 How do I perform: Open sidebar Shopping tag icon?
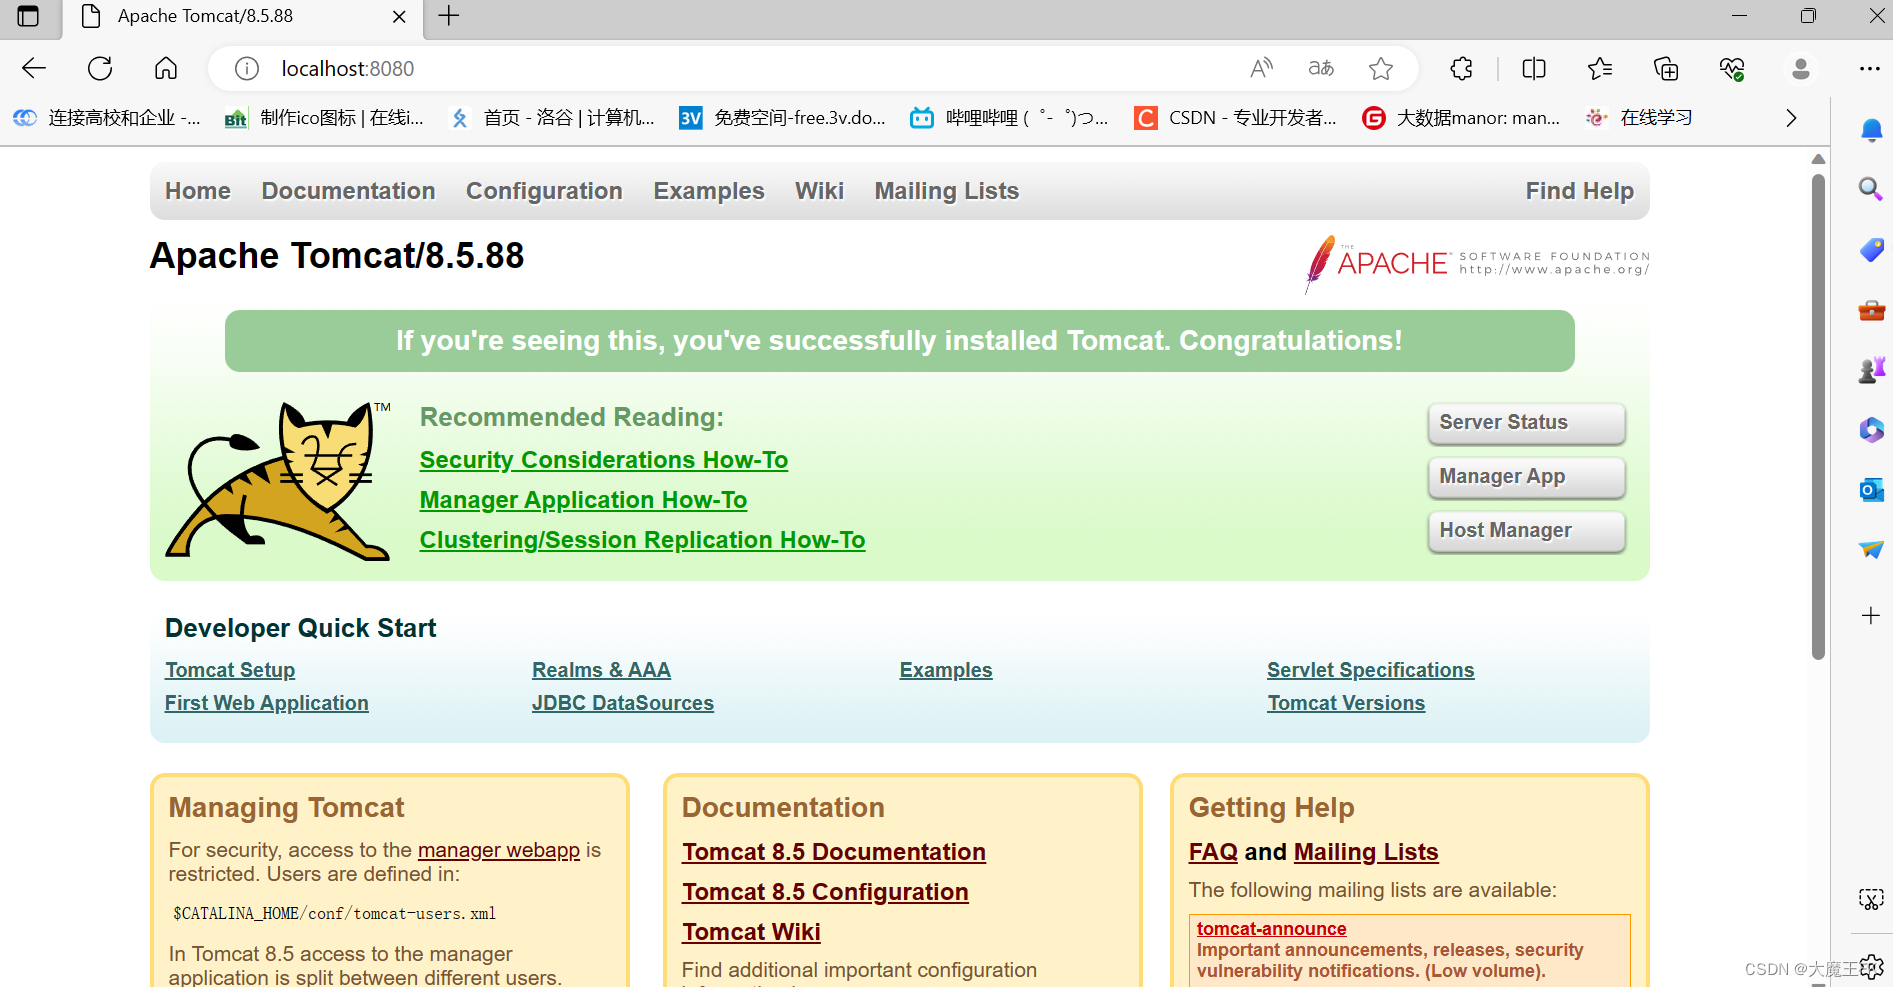(1872, 249)
